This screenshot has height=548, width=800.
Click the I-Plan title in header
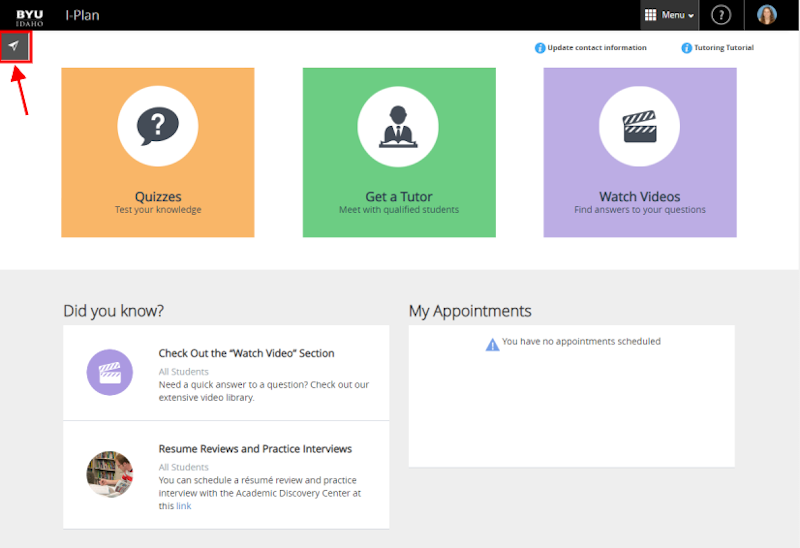click(82, 15)
